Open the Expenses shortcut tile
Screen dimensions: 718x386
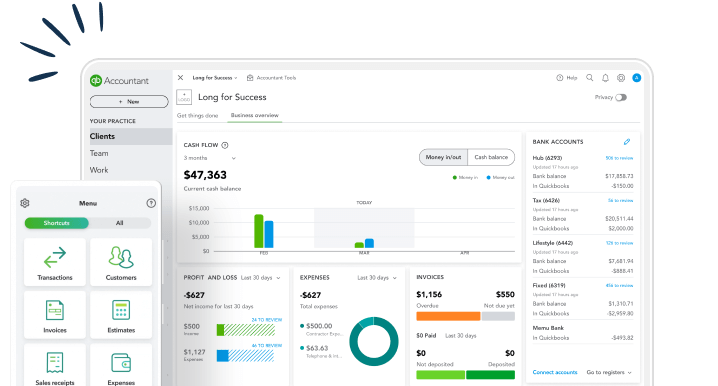click(x=121, y=365)
